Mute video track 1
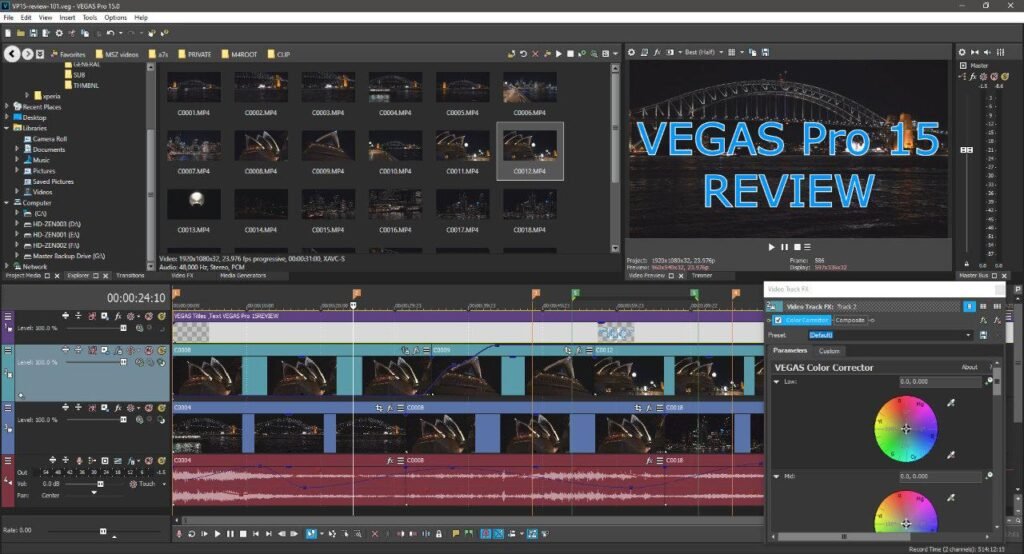Image resolution: width=1024 pixels, height=554 pixels. (149, 316)
